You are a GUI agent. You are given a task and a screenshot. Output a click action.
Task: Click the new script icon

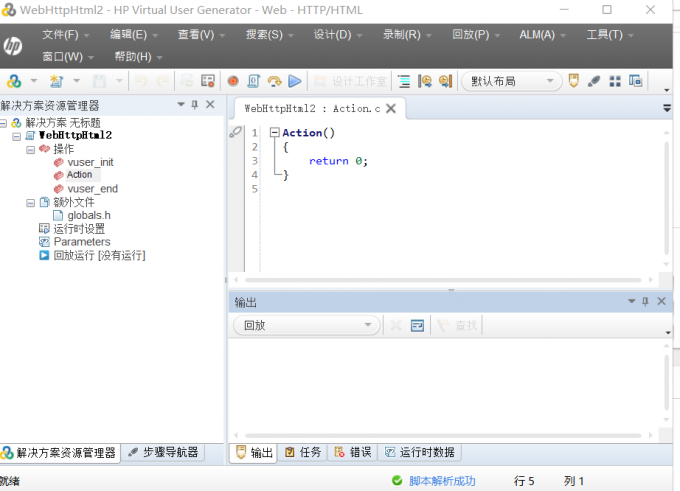(56, 81)
